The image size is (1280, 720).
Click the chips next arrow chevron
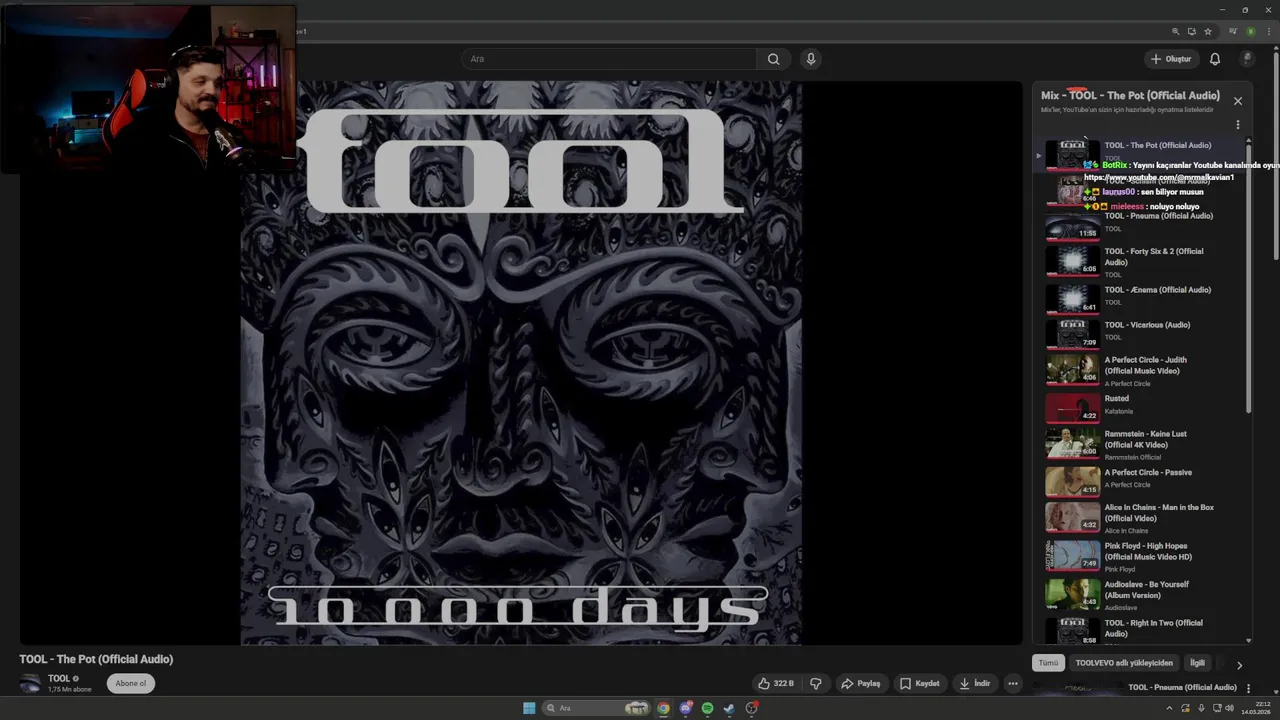[1239, 665]
